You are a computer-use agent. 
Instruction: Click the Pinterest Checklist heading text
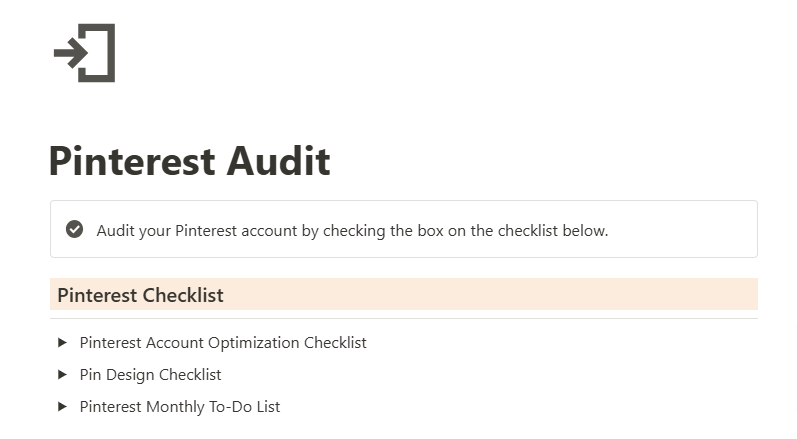pyautogui.click(x=140, y=295)
